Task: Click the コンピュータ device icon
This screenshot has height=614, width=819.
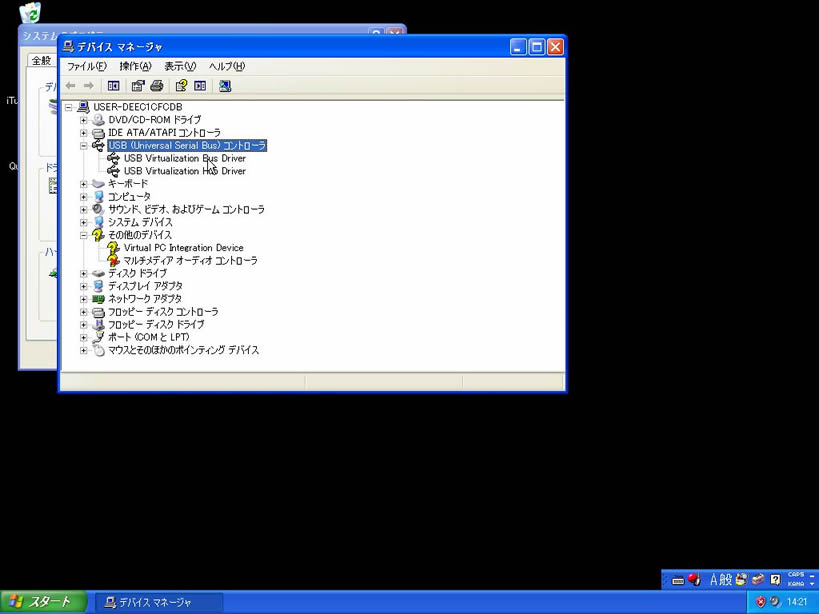Action: (98, 196)
